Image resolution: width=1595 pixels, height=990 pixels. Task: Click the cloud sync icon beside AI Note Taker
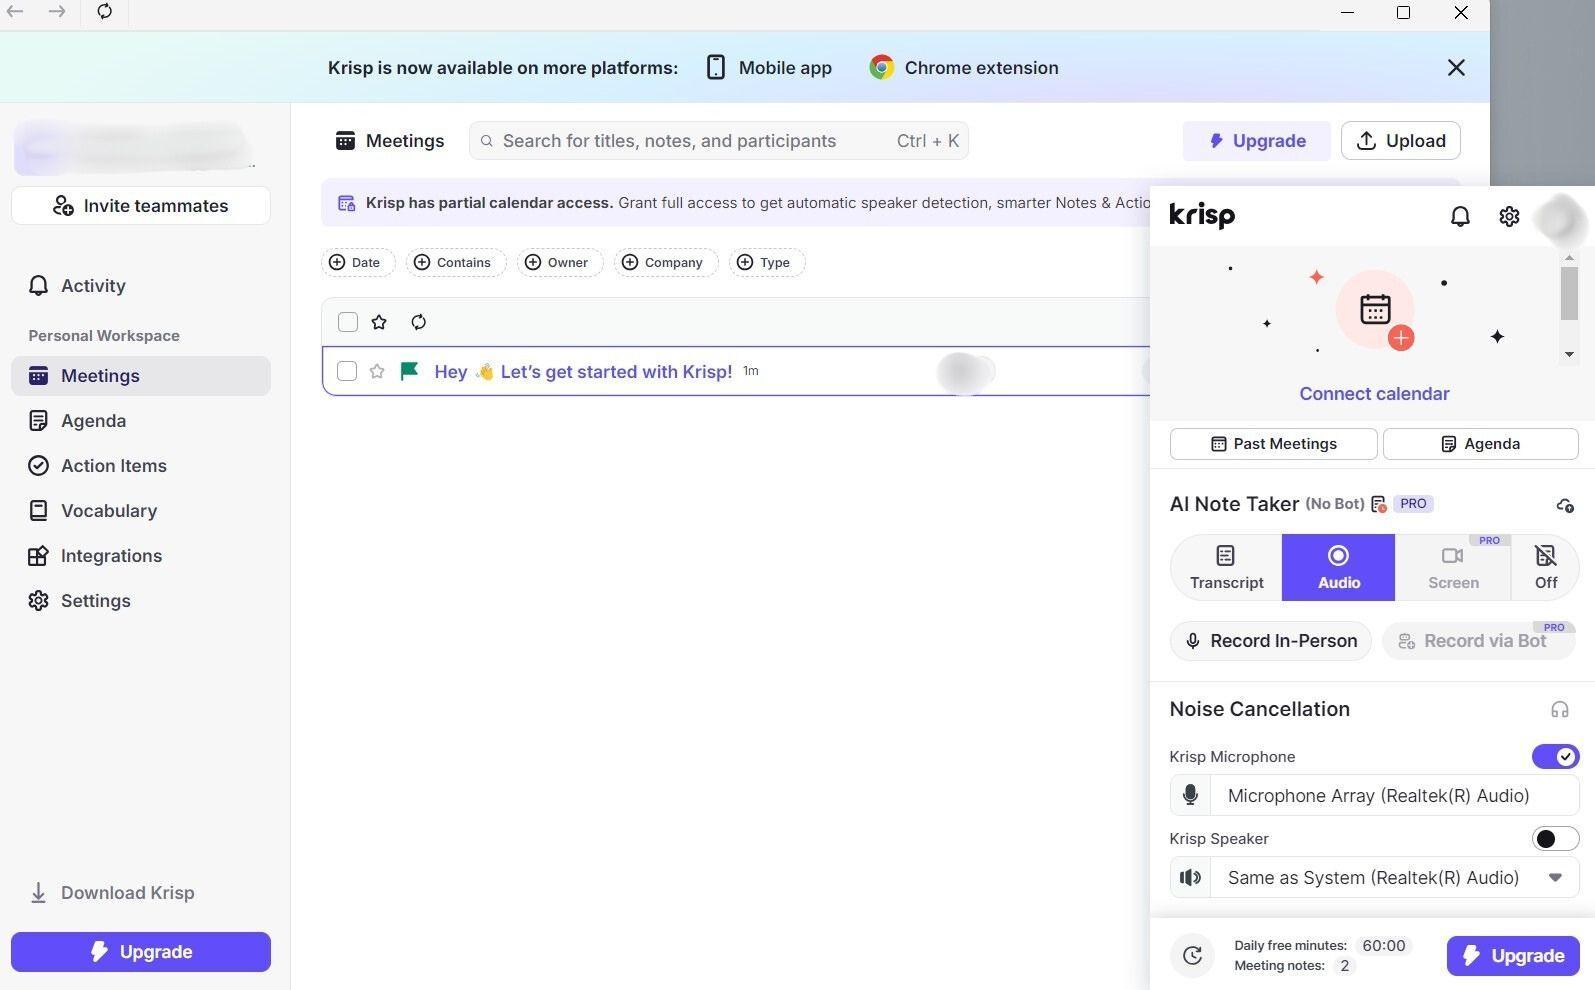pos(1565,505)
